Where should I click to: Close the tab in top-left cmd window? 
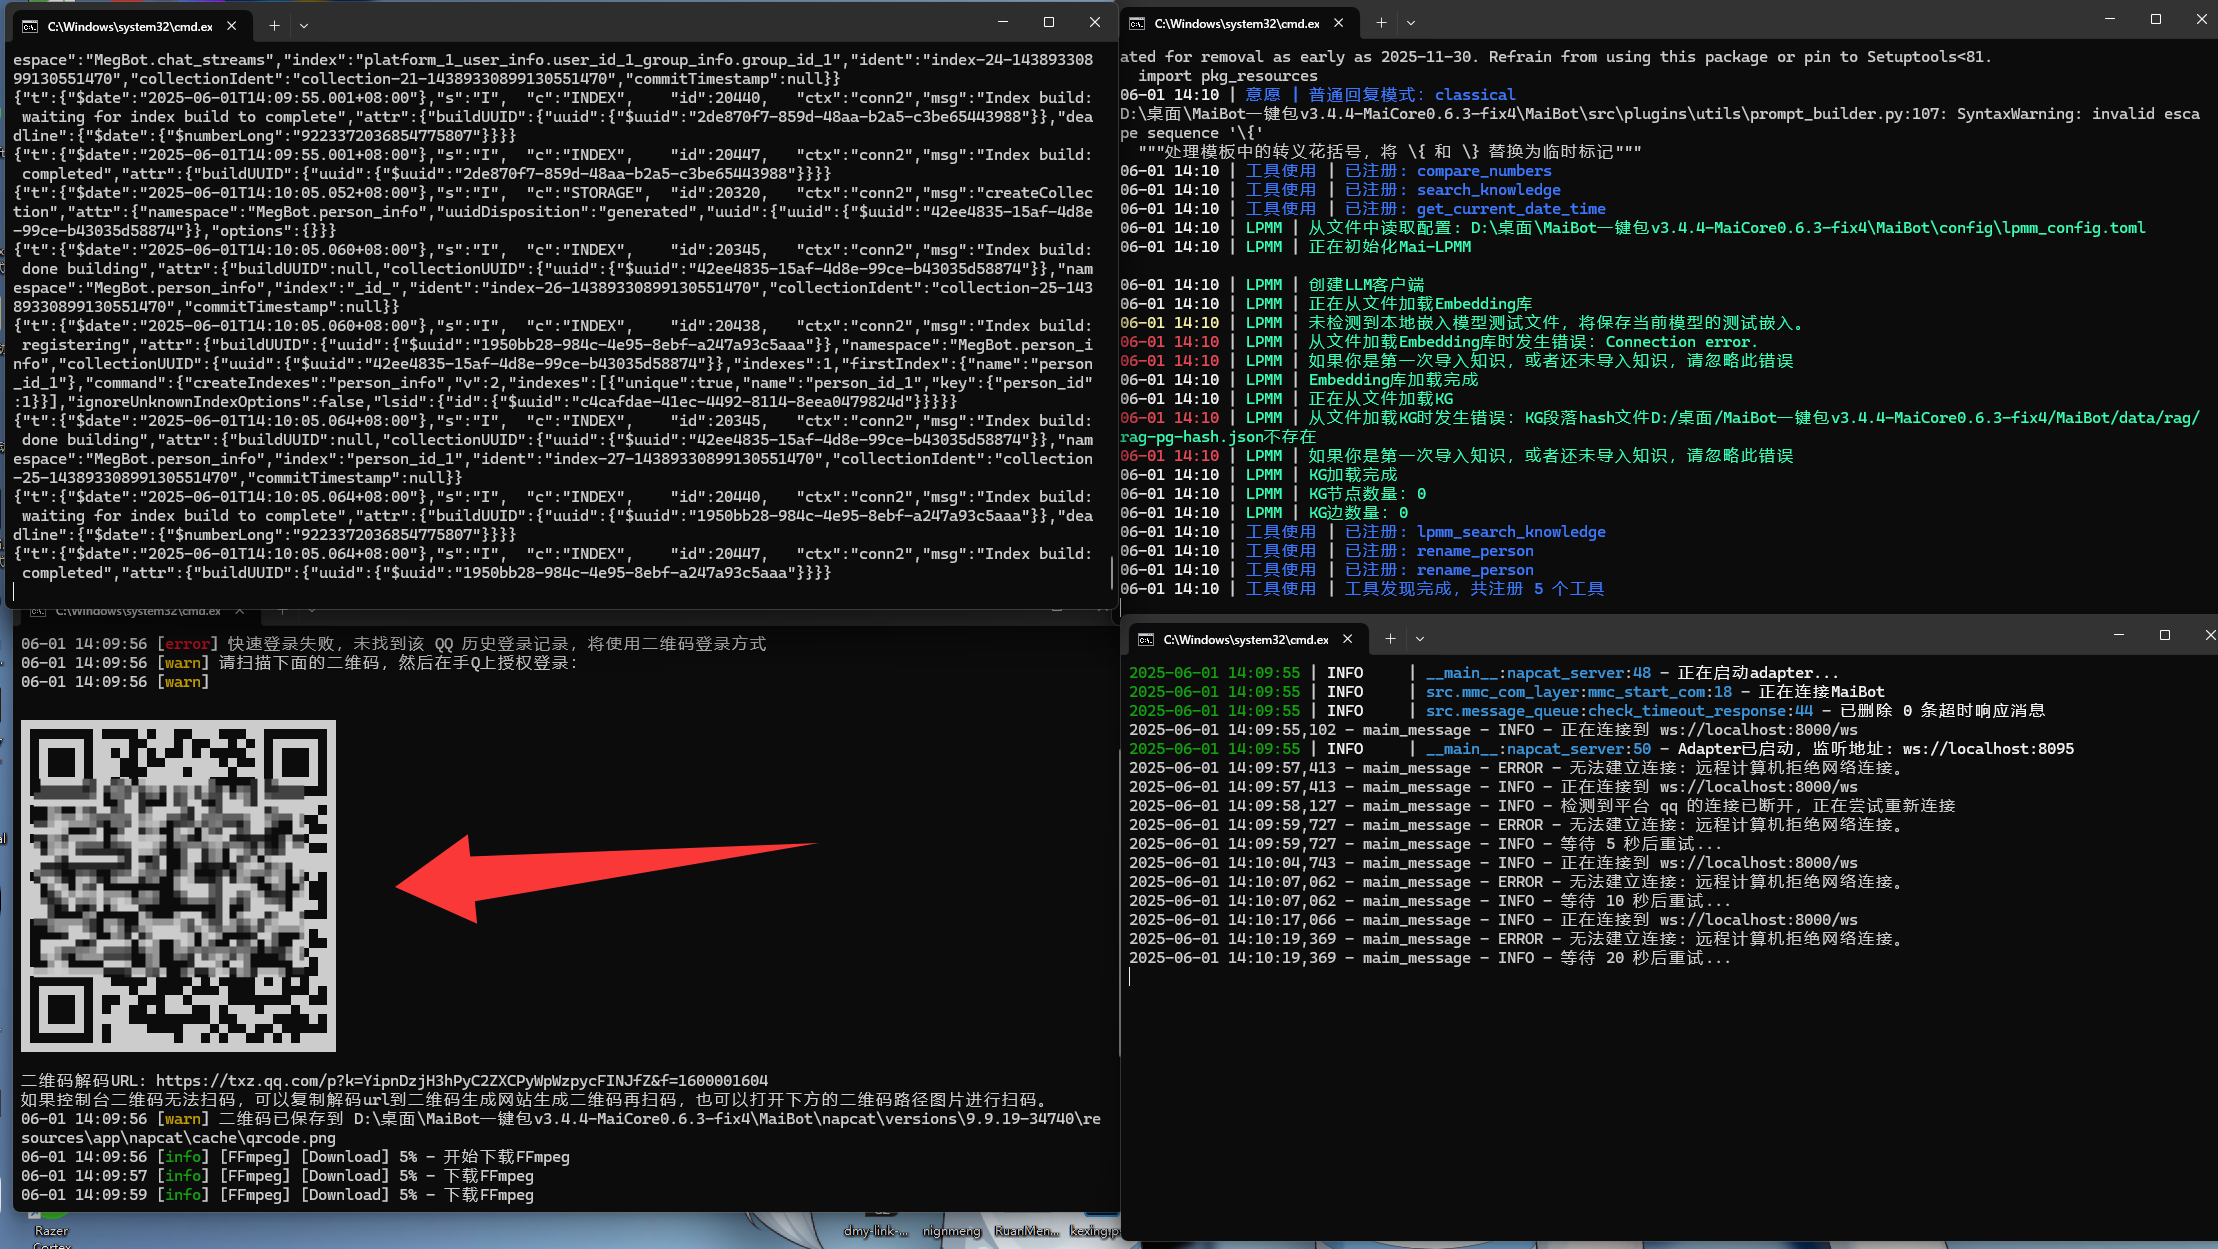click(232, 26)
